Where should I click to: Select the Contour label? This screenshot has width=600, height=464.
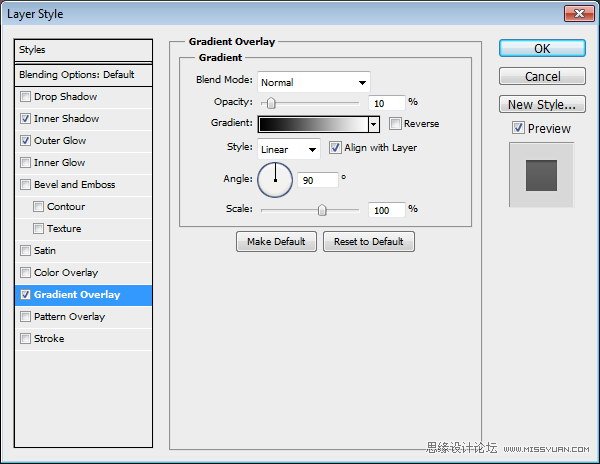click(x=66, y=207)
